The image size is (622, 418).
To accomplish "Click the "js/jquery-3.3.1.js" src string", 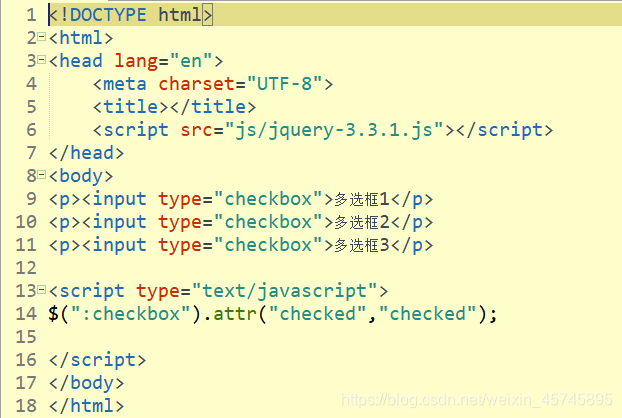I will pos(334,130).
